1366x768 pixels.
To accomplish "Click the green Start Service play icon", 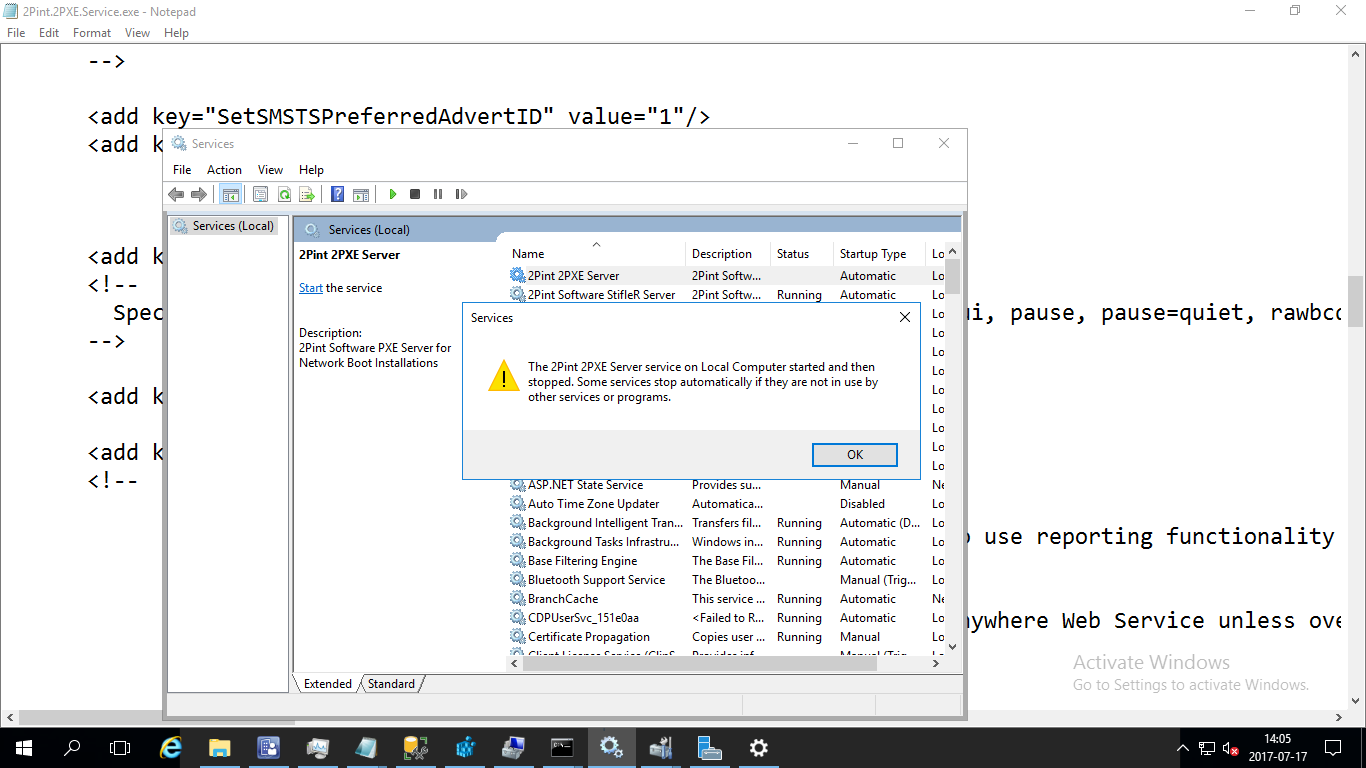I will 393,194.
